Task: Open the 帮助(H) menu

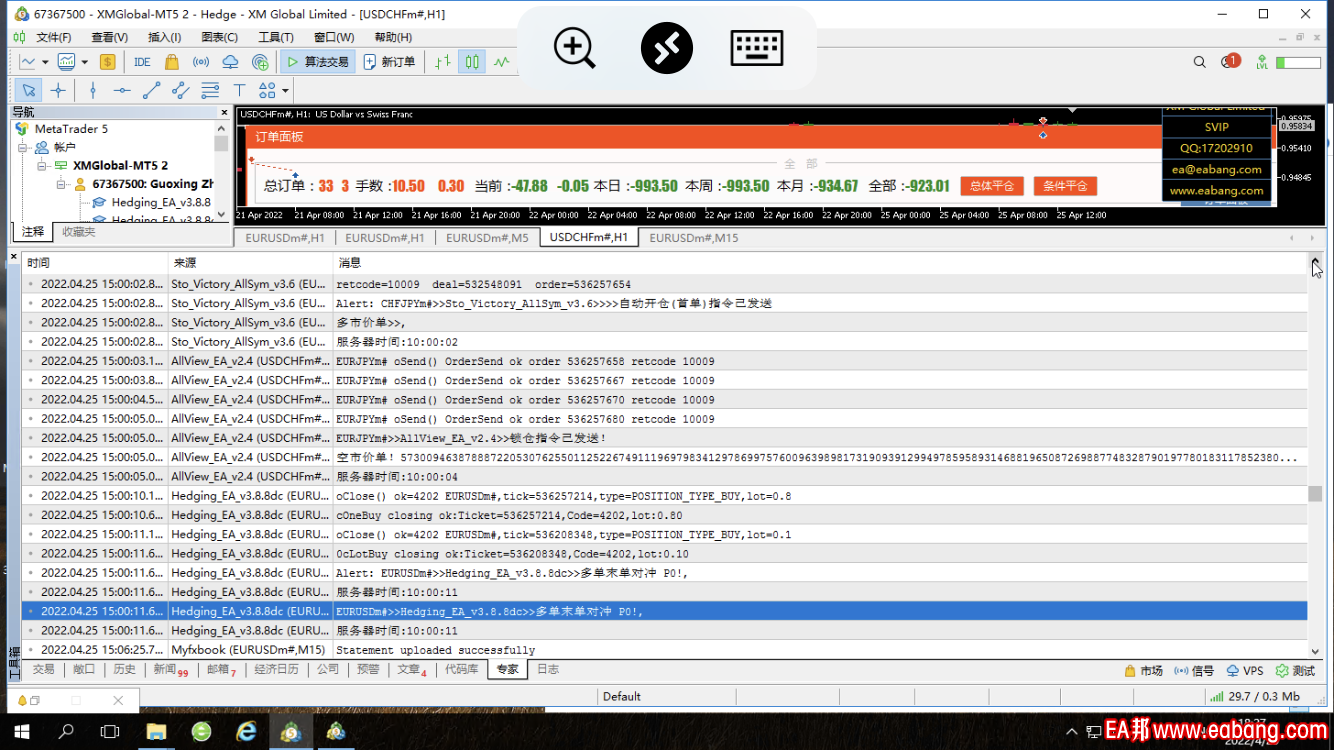Action: [392, 37]
